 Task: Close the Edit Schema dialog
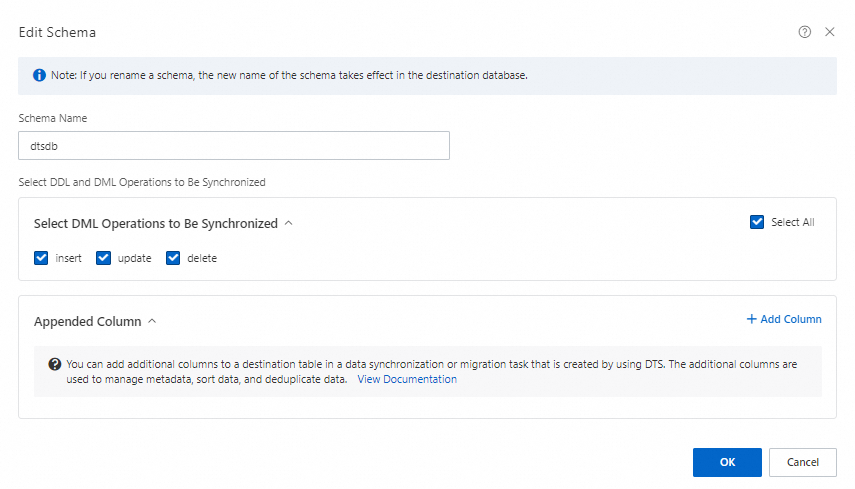[829, 32]
